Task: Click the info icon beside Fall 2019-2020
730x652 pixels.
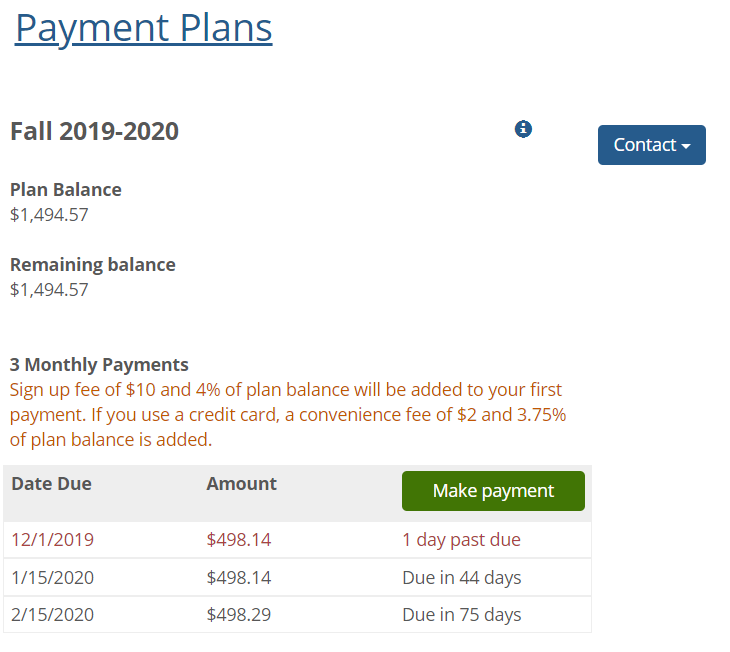Action: (523, 129)
